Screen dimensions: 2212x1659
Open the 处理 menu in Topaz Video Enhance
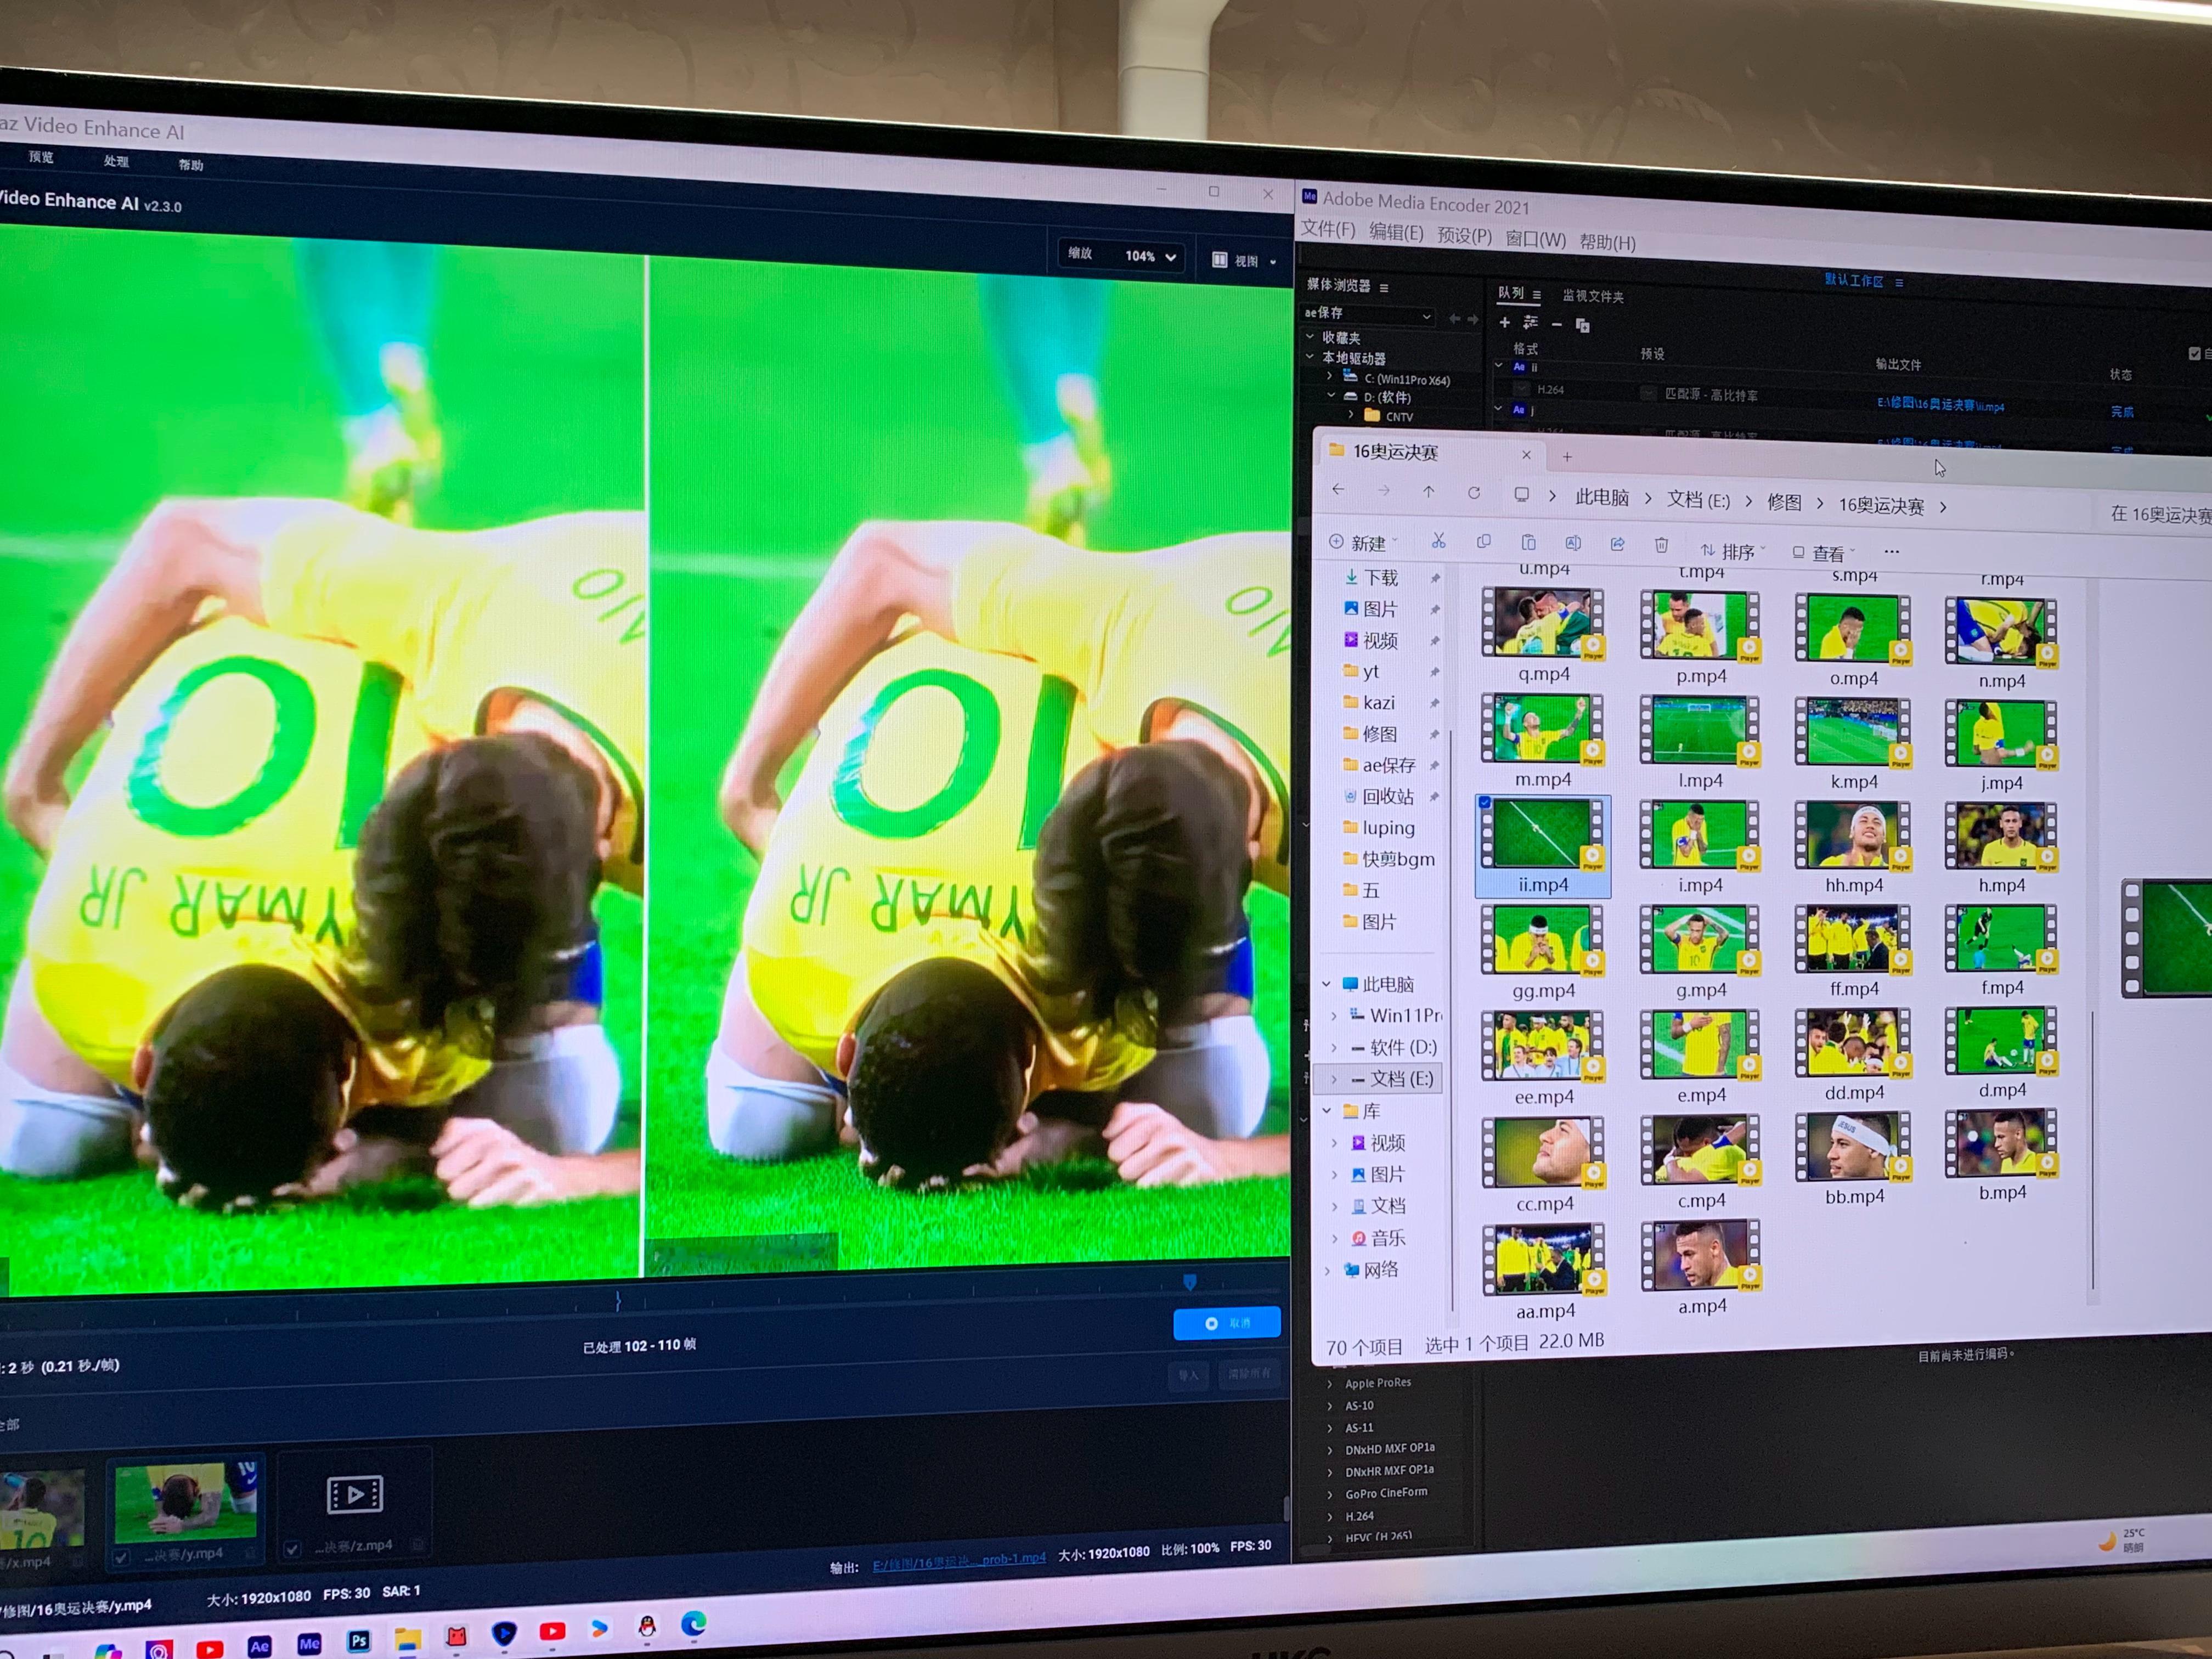coord(116,161)
